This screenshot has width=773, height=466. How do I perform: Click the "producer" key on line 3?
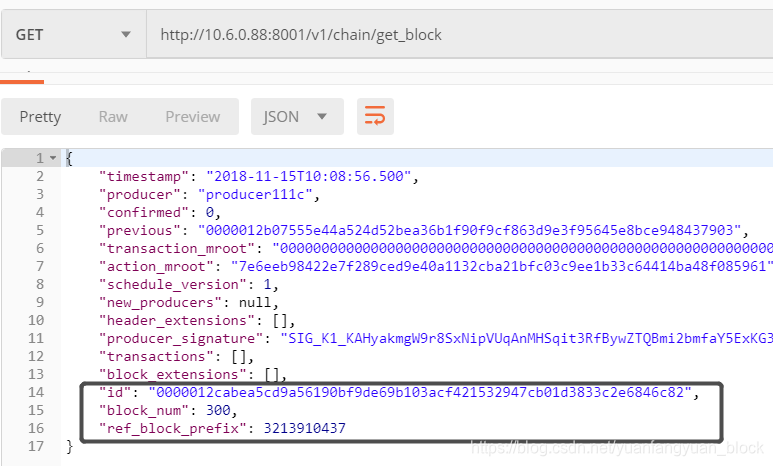point(140,195)
